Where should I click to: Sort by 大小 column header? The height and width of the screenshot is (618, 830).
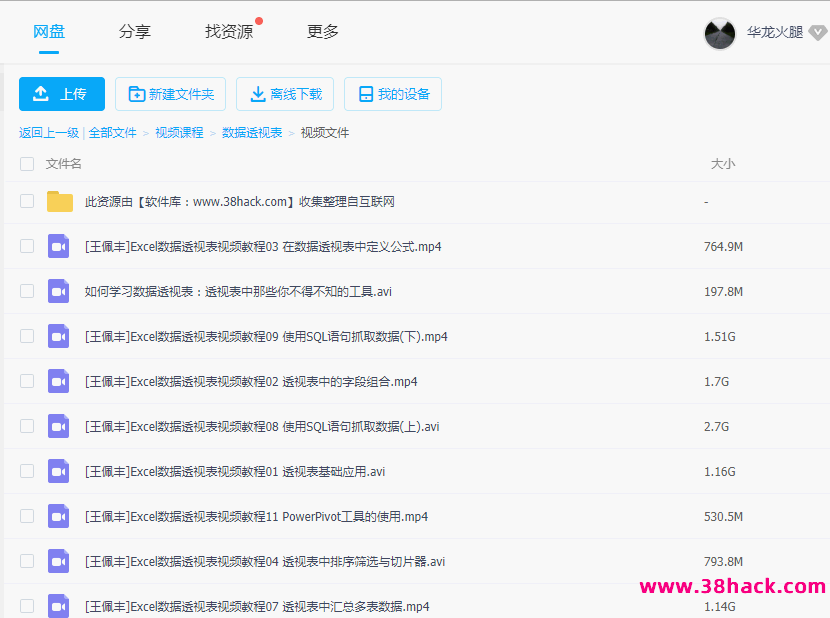click(723, 164)
